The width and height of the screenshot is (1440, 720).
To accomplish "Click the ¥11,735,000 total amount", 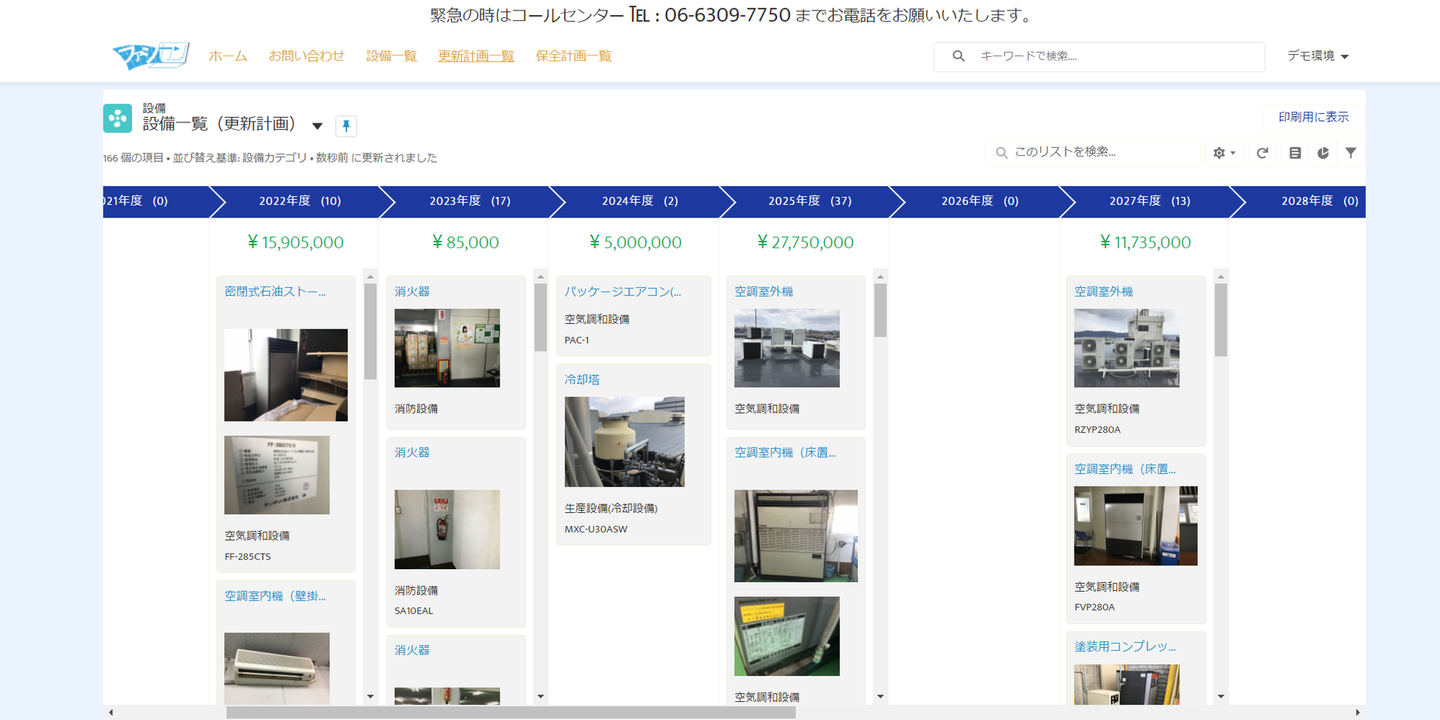I will pos(1145,242).
